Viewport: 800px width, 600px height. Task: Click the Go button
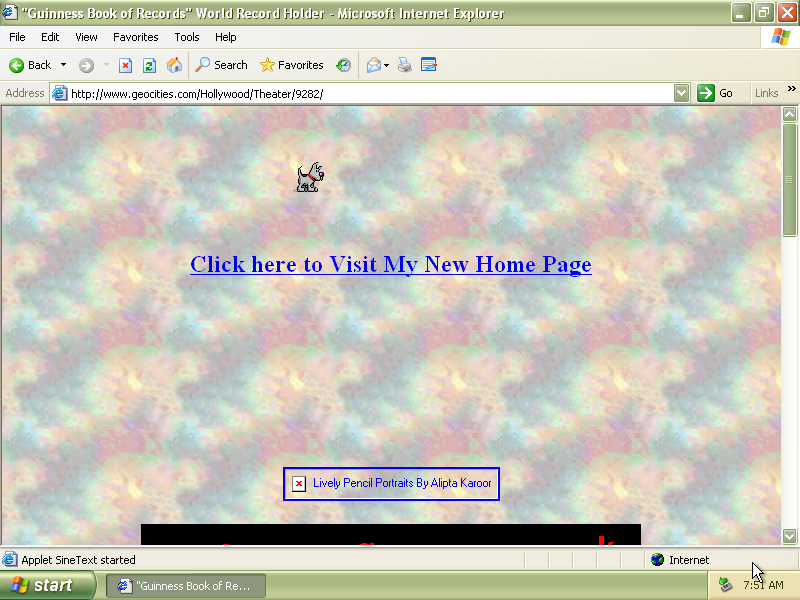[x=716, y=93]
